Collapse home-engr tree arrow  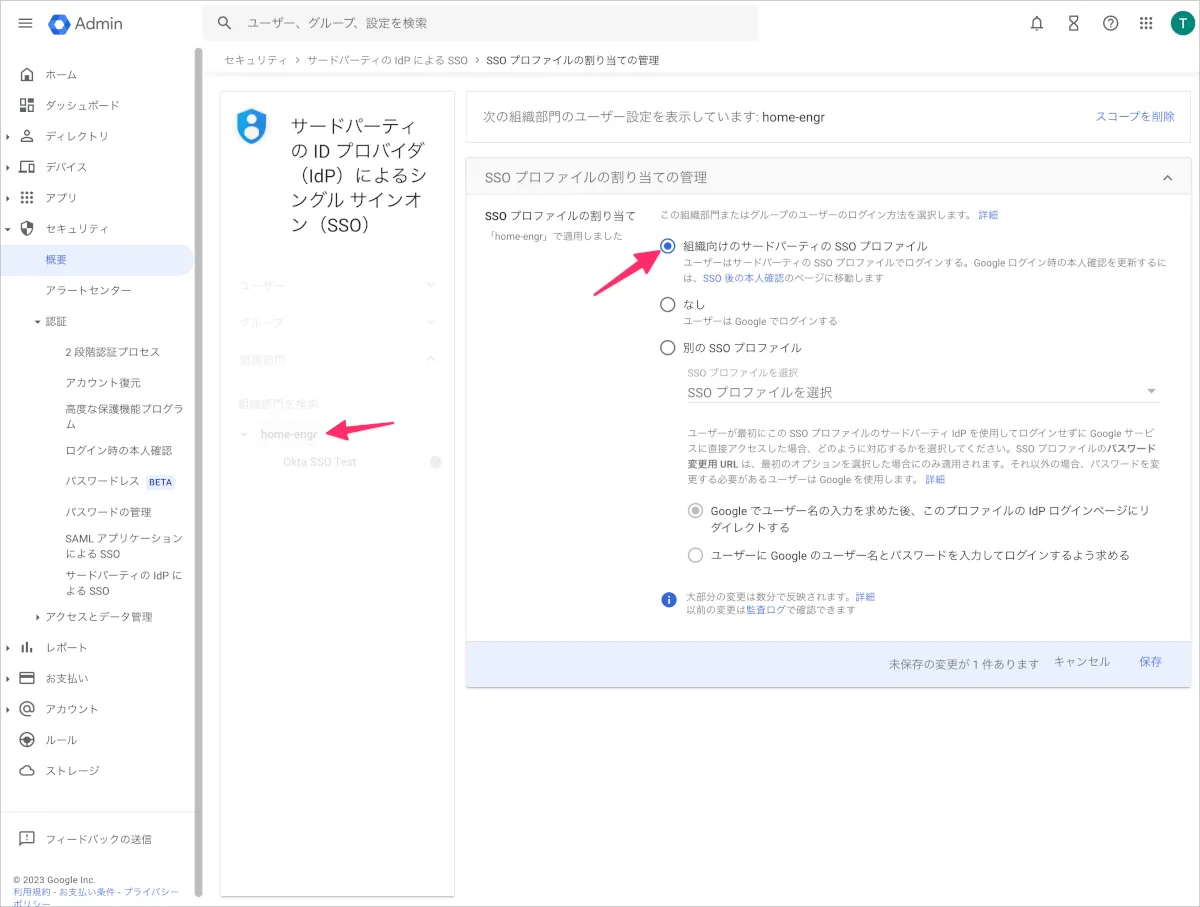[245, 434]
